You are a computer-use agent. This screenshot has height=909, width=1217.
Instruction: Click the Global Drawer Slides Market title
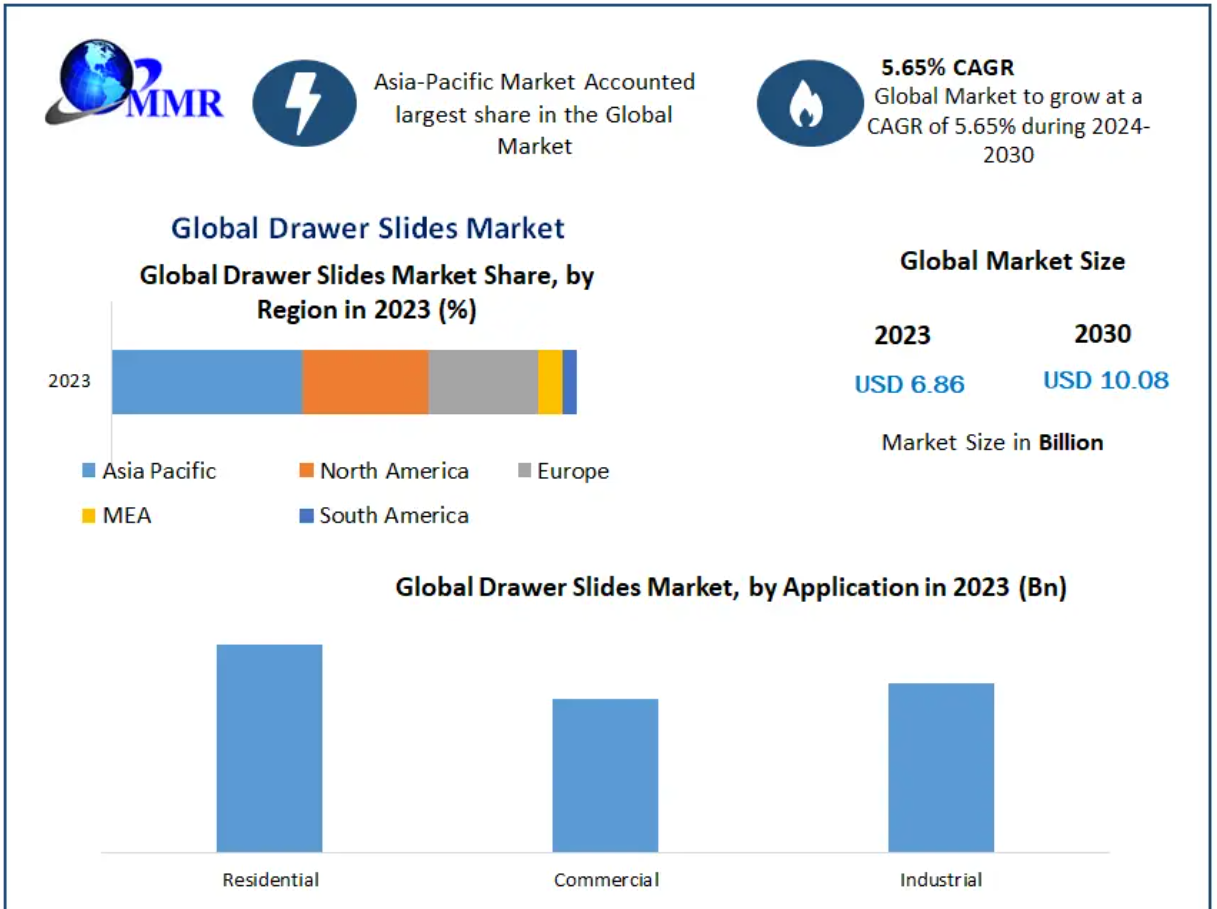(x=368, y=228)
